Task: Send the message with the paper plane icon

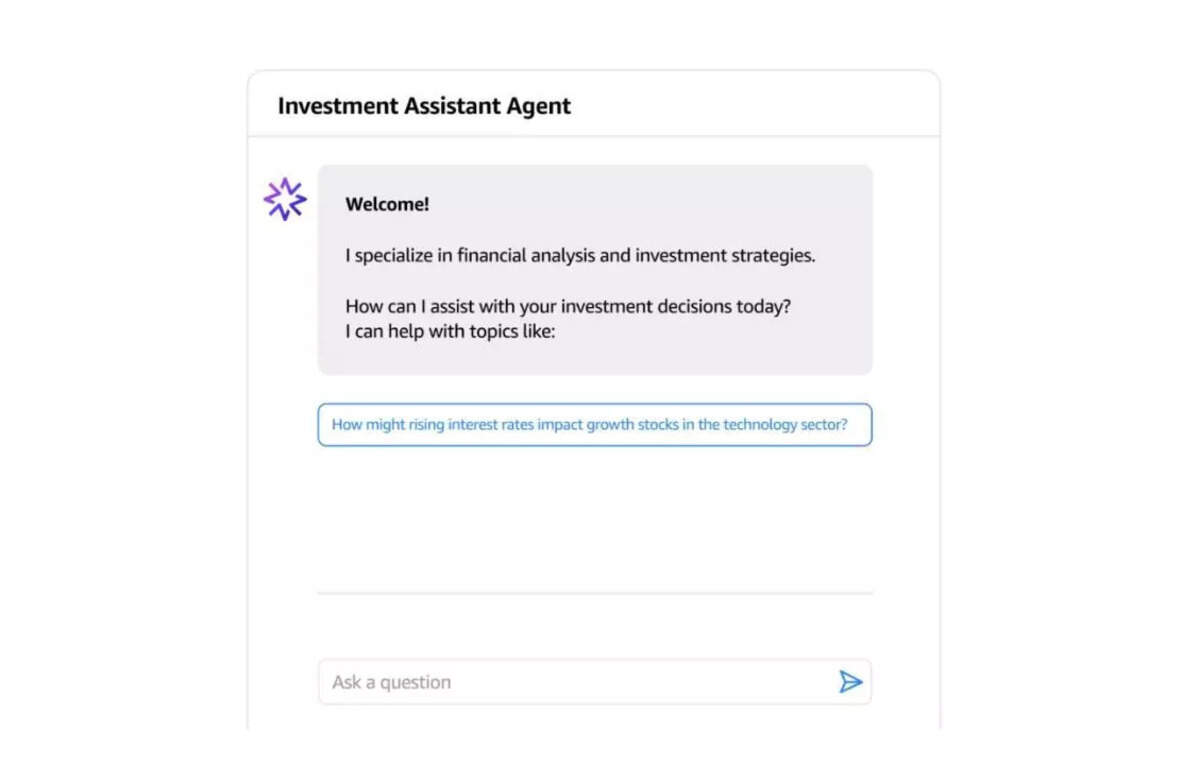Action: [850, 682]
